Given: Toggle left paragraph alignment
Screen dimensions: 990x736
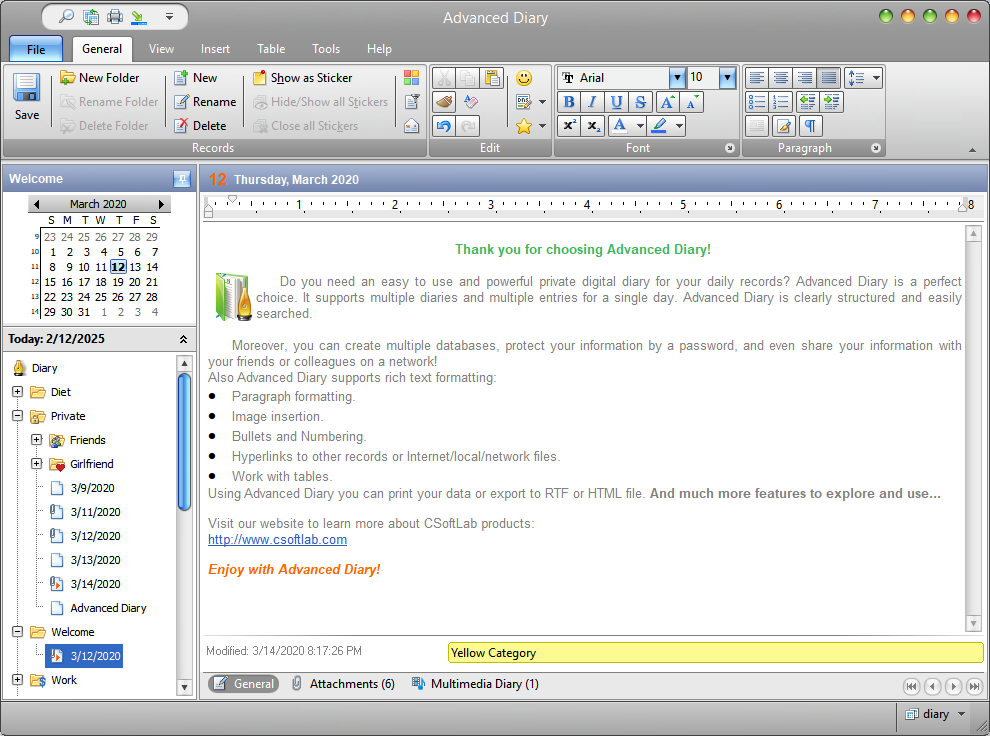Looking at the screenshot, I should pyautogui.click(x=756, y=78).
